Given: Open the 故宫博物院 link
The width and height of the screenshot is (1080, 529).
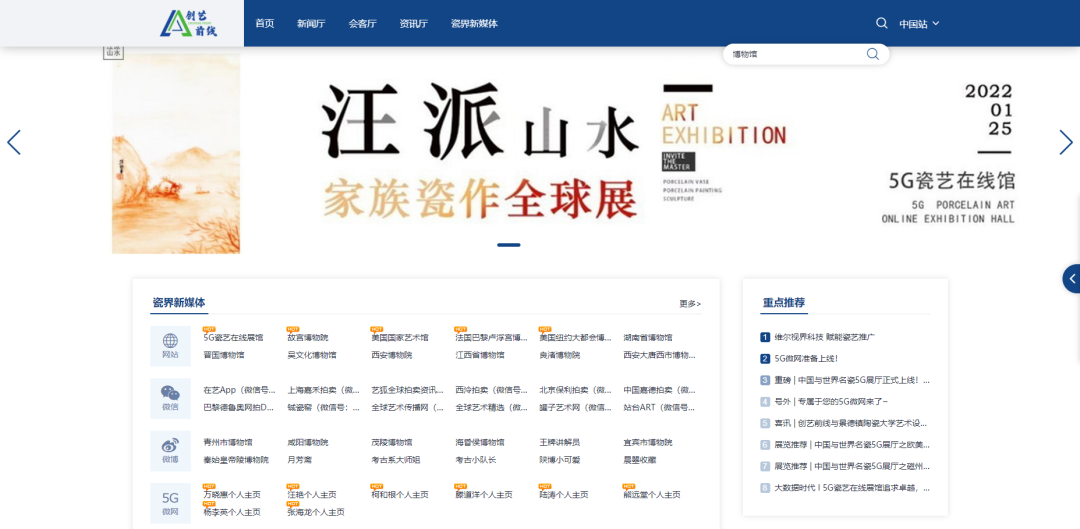Looking at the screenshot, I should (x=308, y=338).
